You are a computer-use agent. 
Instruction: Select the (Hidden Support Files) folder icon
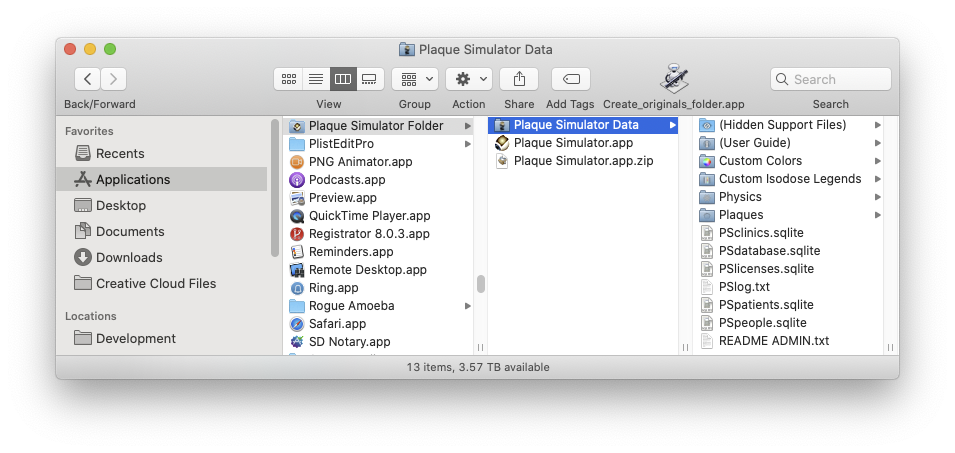point(707,125)
